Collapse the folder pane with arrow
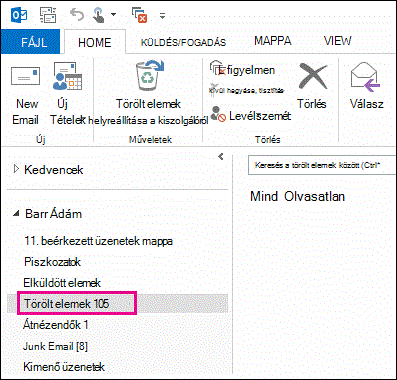Screen dimensions: 397x380 pos(220,156)
